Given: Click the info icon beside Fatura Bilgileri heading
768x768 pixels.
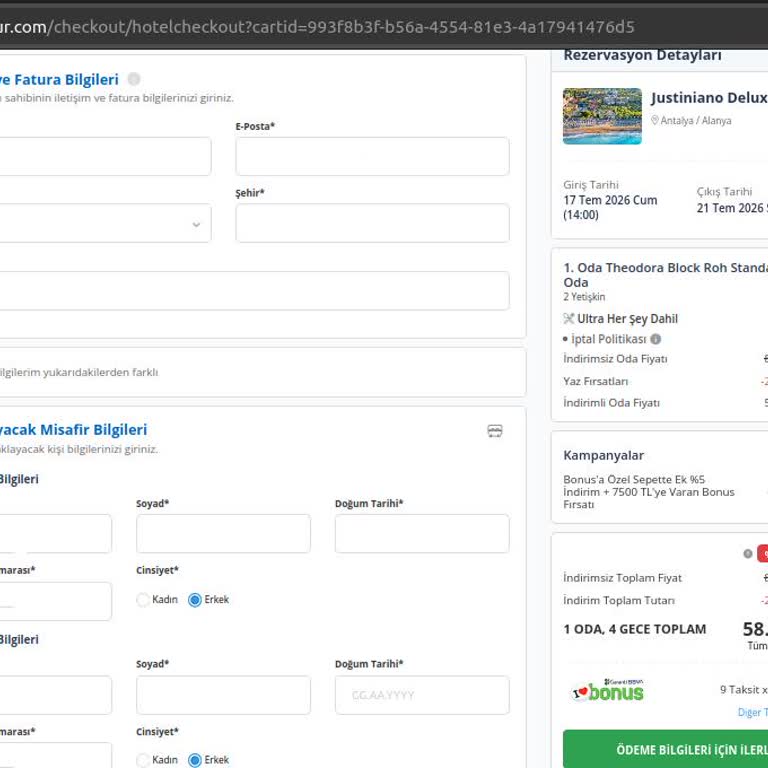Looking at the screenshot, I should tap(134, 79).
